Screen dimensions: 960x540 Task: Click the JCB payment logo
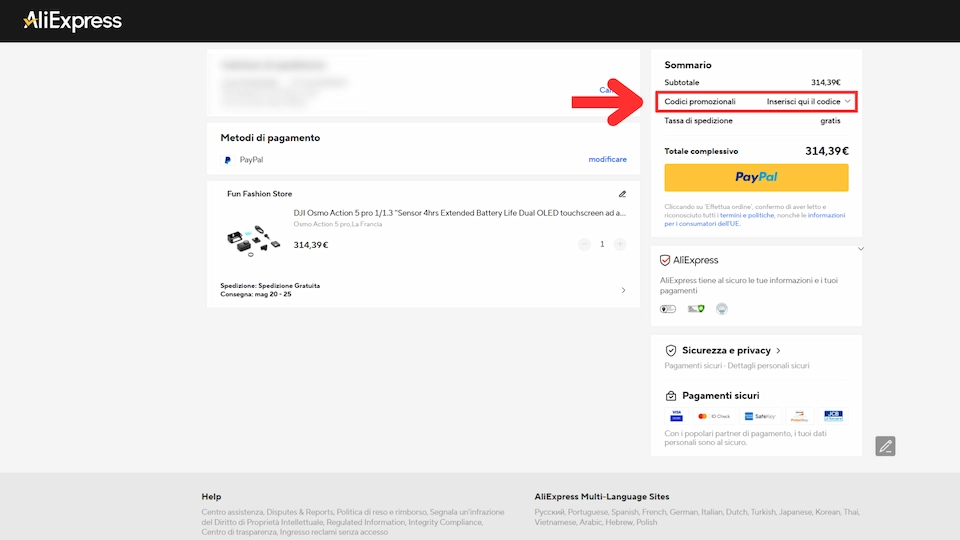[x=833, y=416]
